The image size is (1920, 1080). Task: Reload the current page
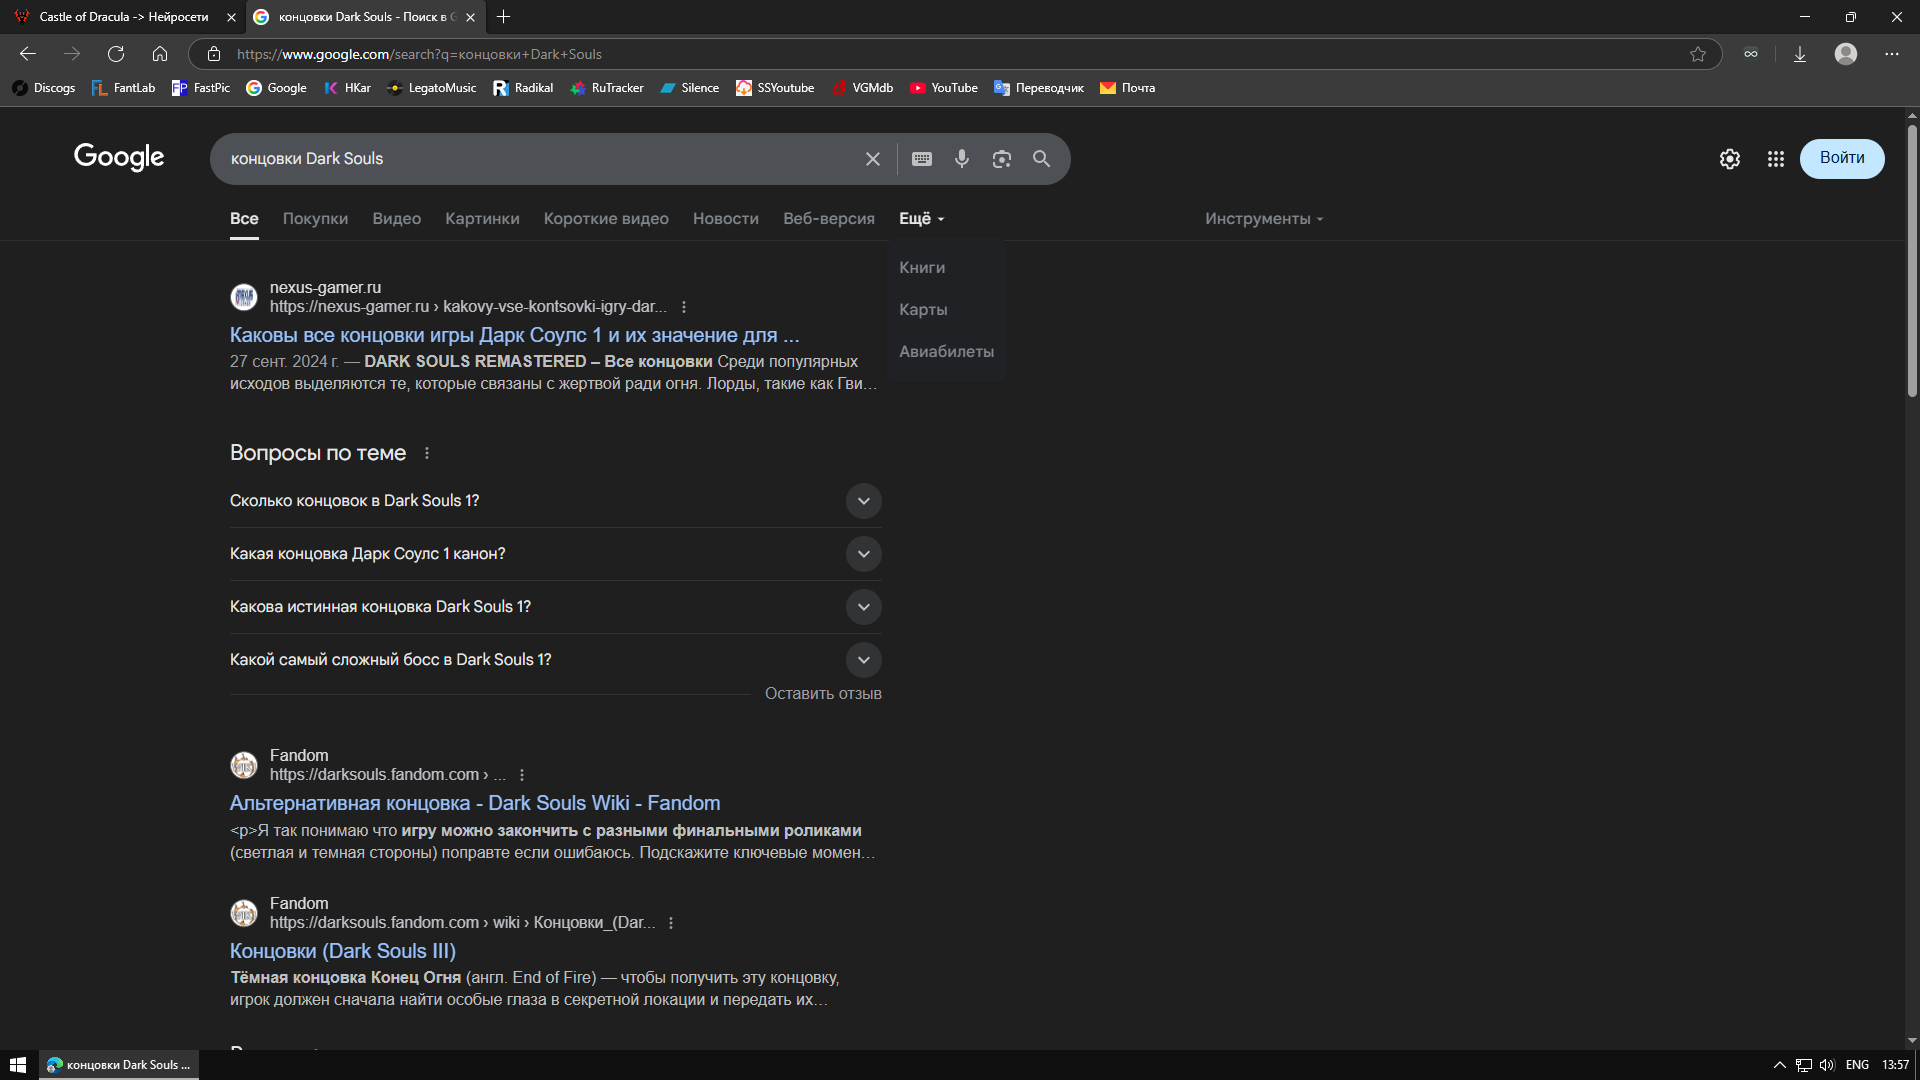point(116,54)
